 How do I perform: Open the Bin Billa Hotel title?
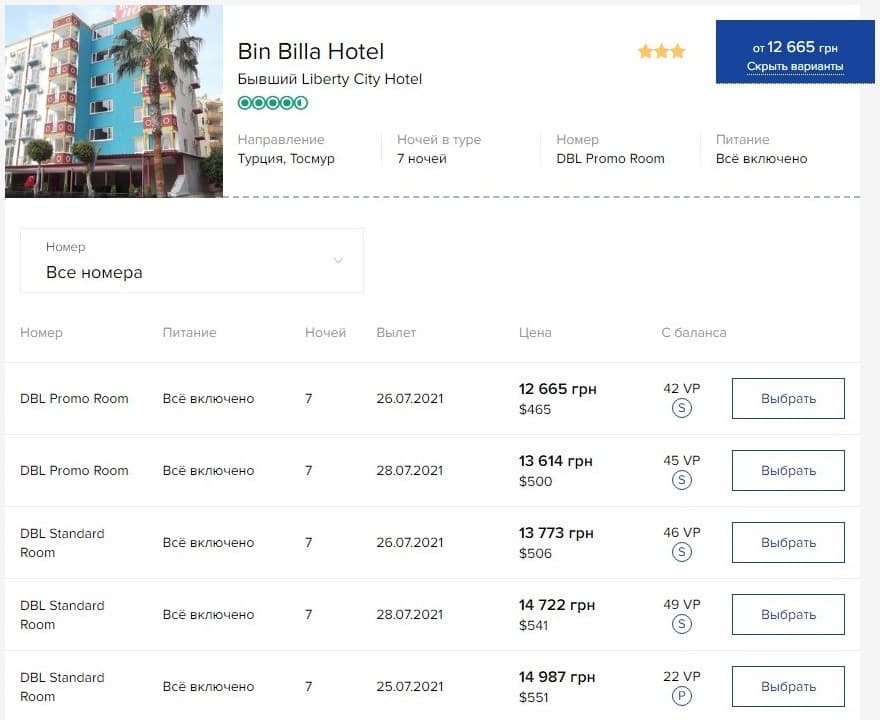click(x=311, y=52)
